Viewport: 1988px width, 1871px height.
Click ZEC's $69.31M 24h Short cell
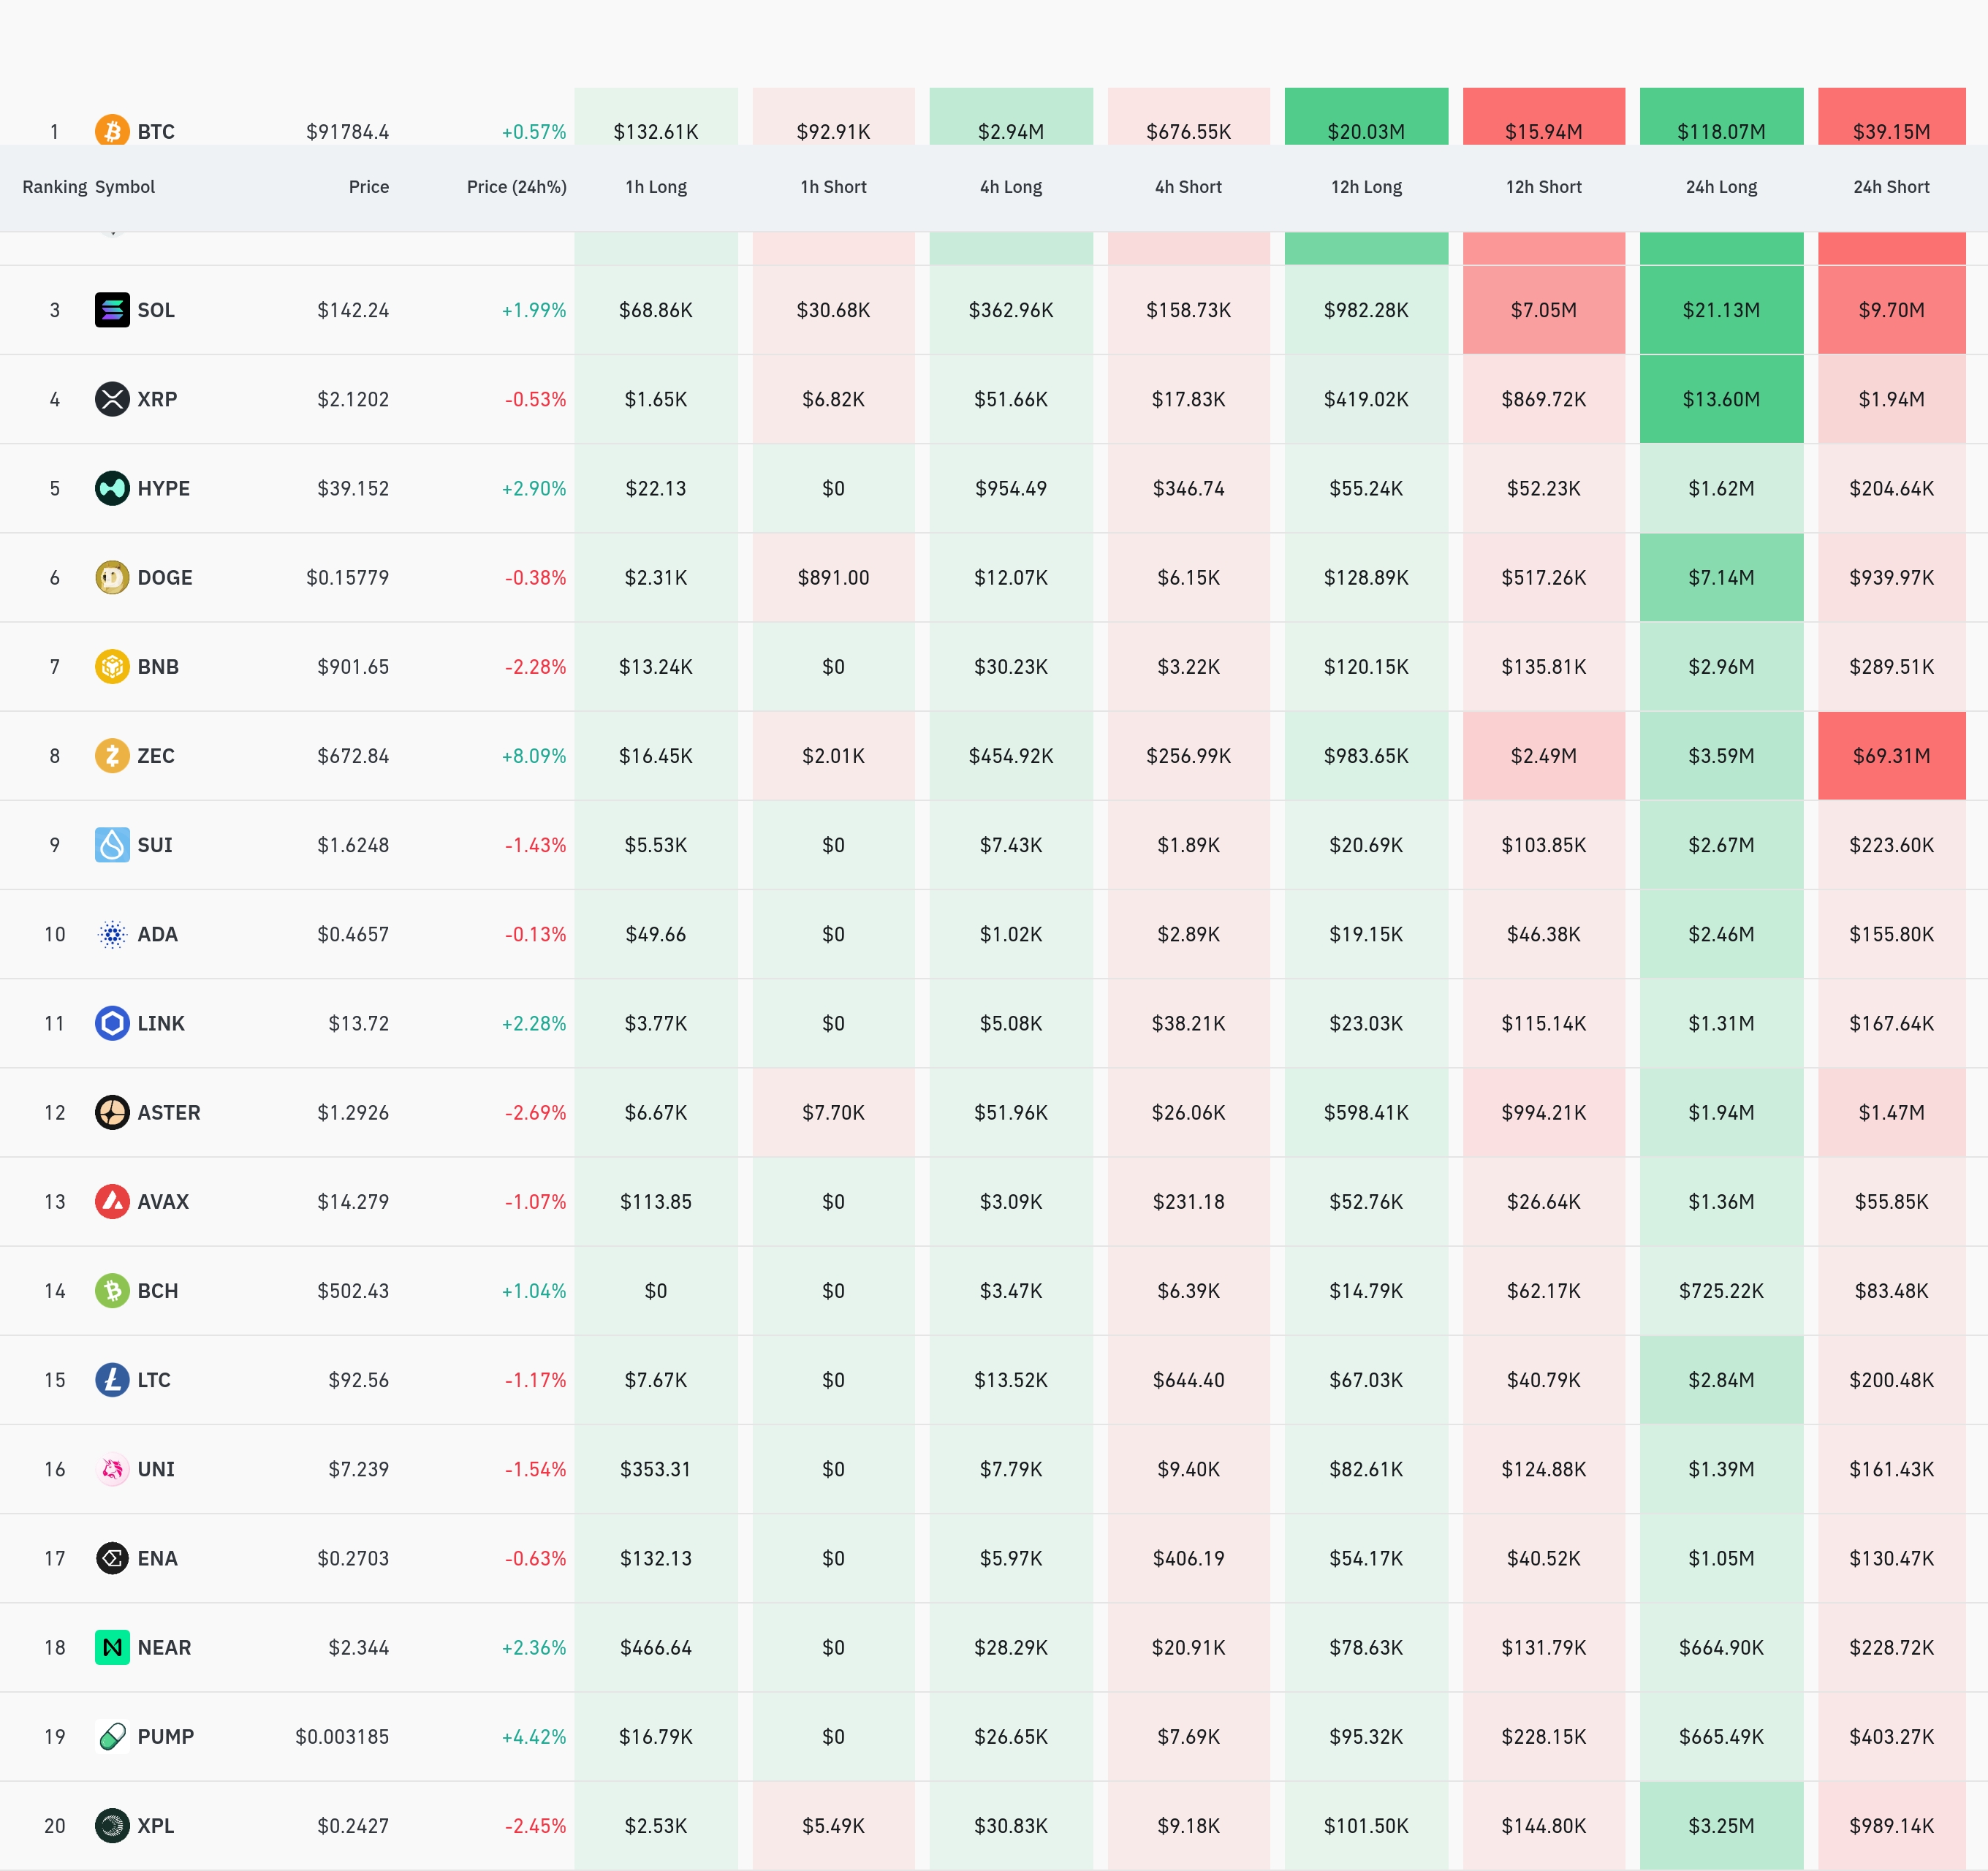coord(1891,756)
